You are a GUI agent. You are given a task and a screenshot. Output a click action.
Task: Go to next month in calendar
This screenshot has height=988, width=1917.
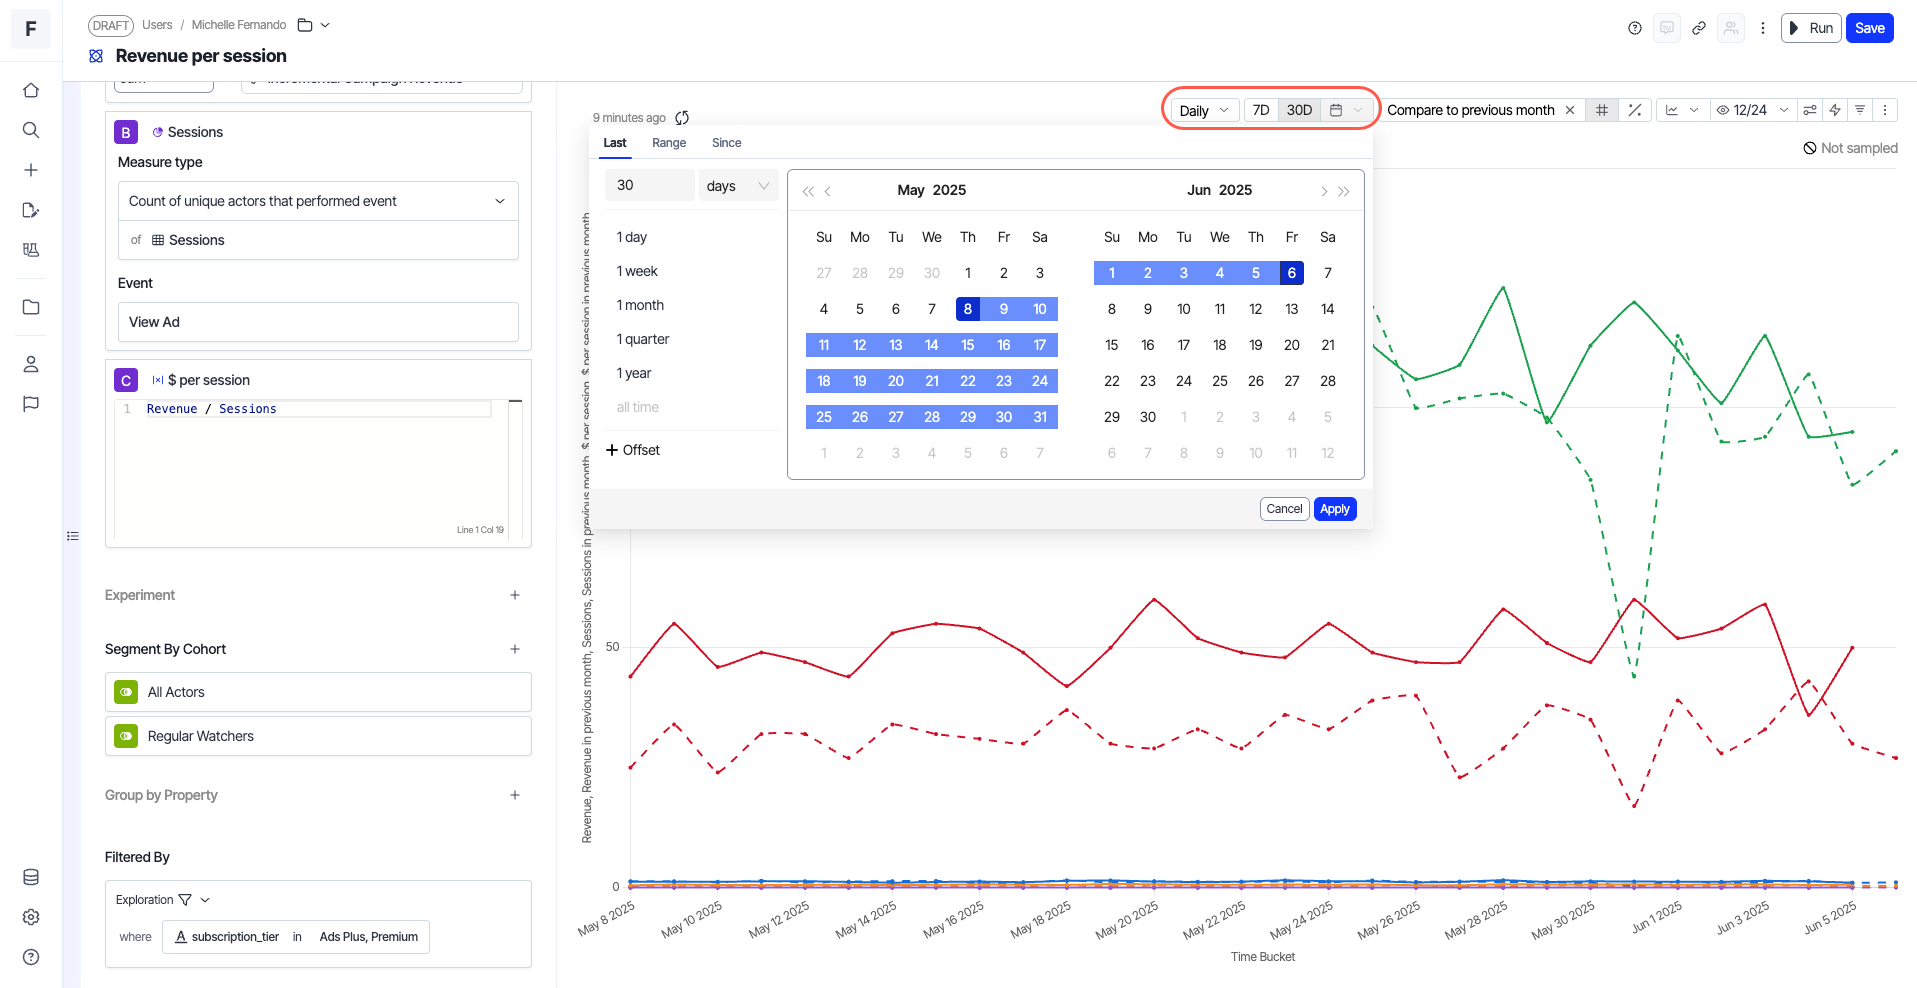coord(1324,191)
